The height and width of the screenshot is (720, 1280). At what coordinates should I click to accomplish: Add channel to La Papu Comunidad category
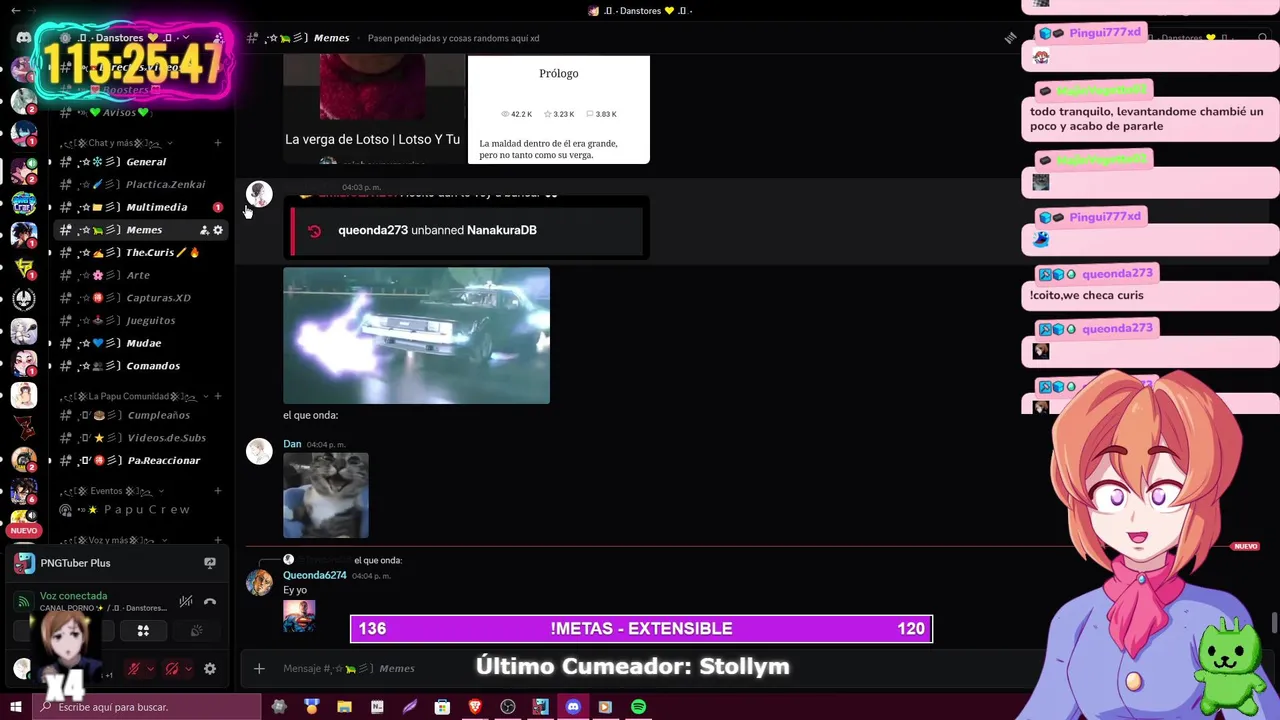218,396
